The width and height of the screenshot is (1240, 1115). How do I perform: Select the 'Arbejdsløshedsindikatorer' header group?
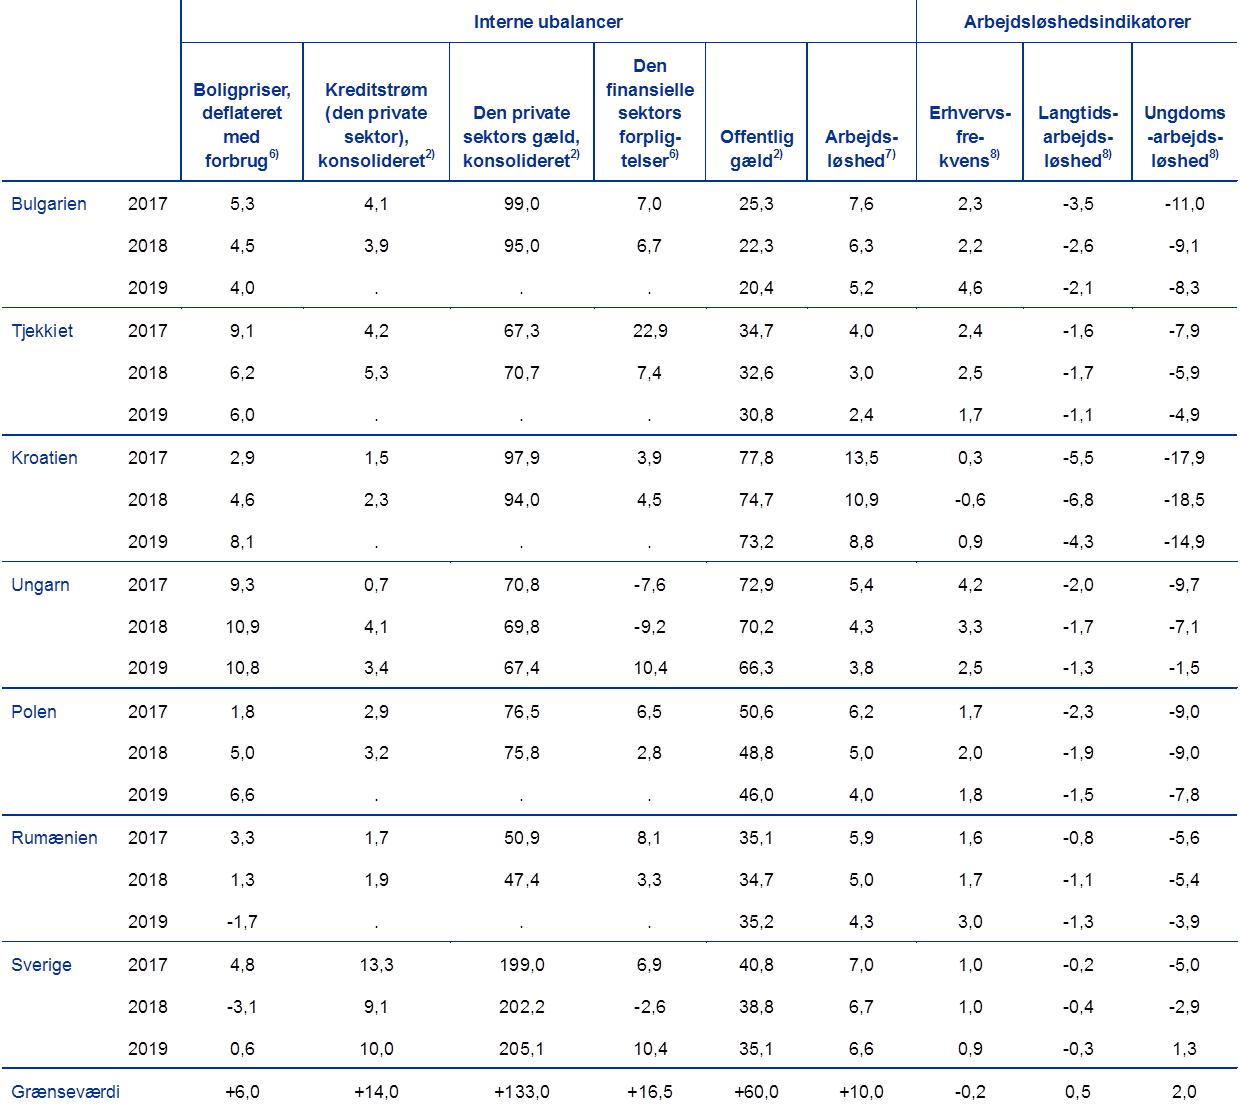click(1076, 21)
